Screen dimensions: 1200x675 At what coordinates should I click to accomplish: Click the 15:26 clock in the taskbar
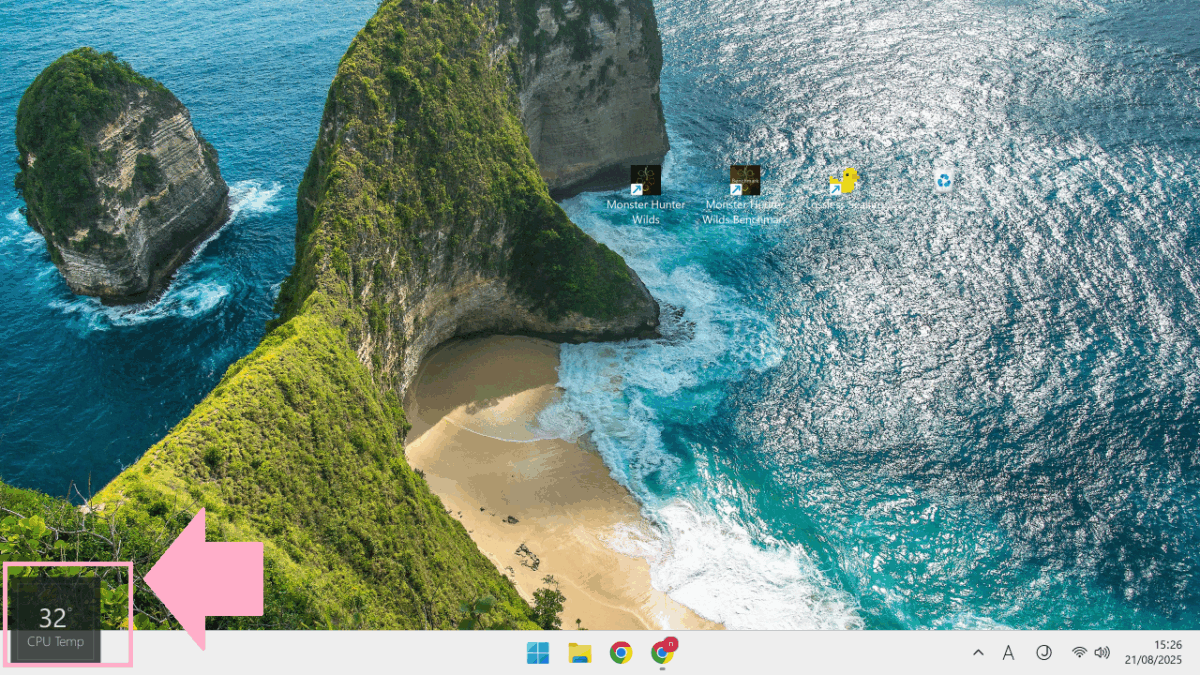[1168, 645]
